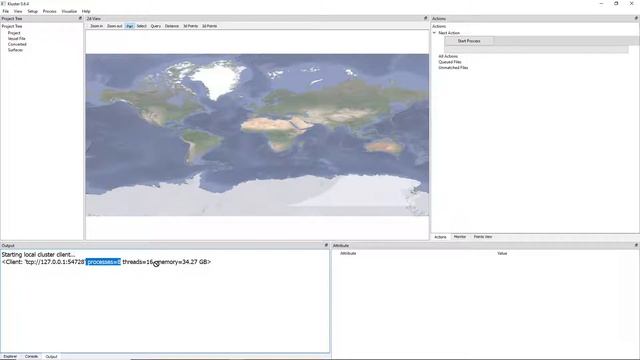Select Unmatched Files in Actions tree
The width and height of the screenshot is (640, 360).
point(453,68)
